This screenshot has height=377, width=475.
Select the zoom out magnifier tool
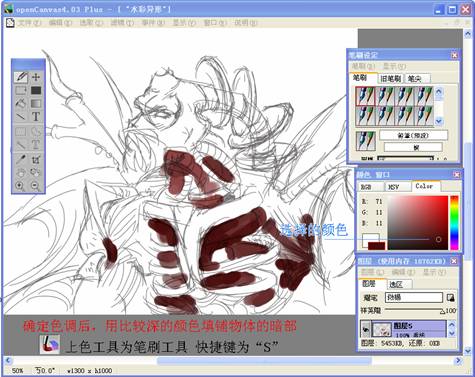pos(36,186)
